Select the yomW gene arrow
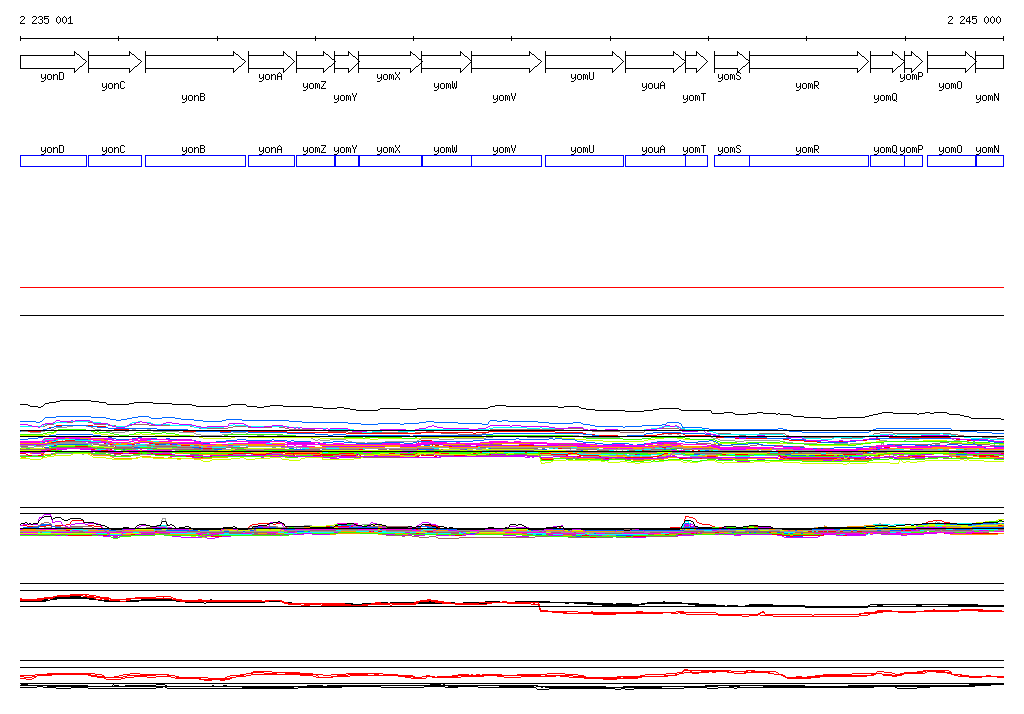The height and width of the screenshot is (714, 1024). tap(447, 62)
